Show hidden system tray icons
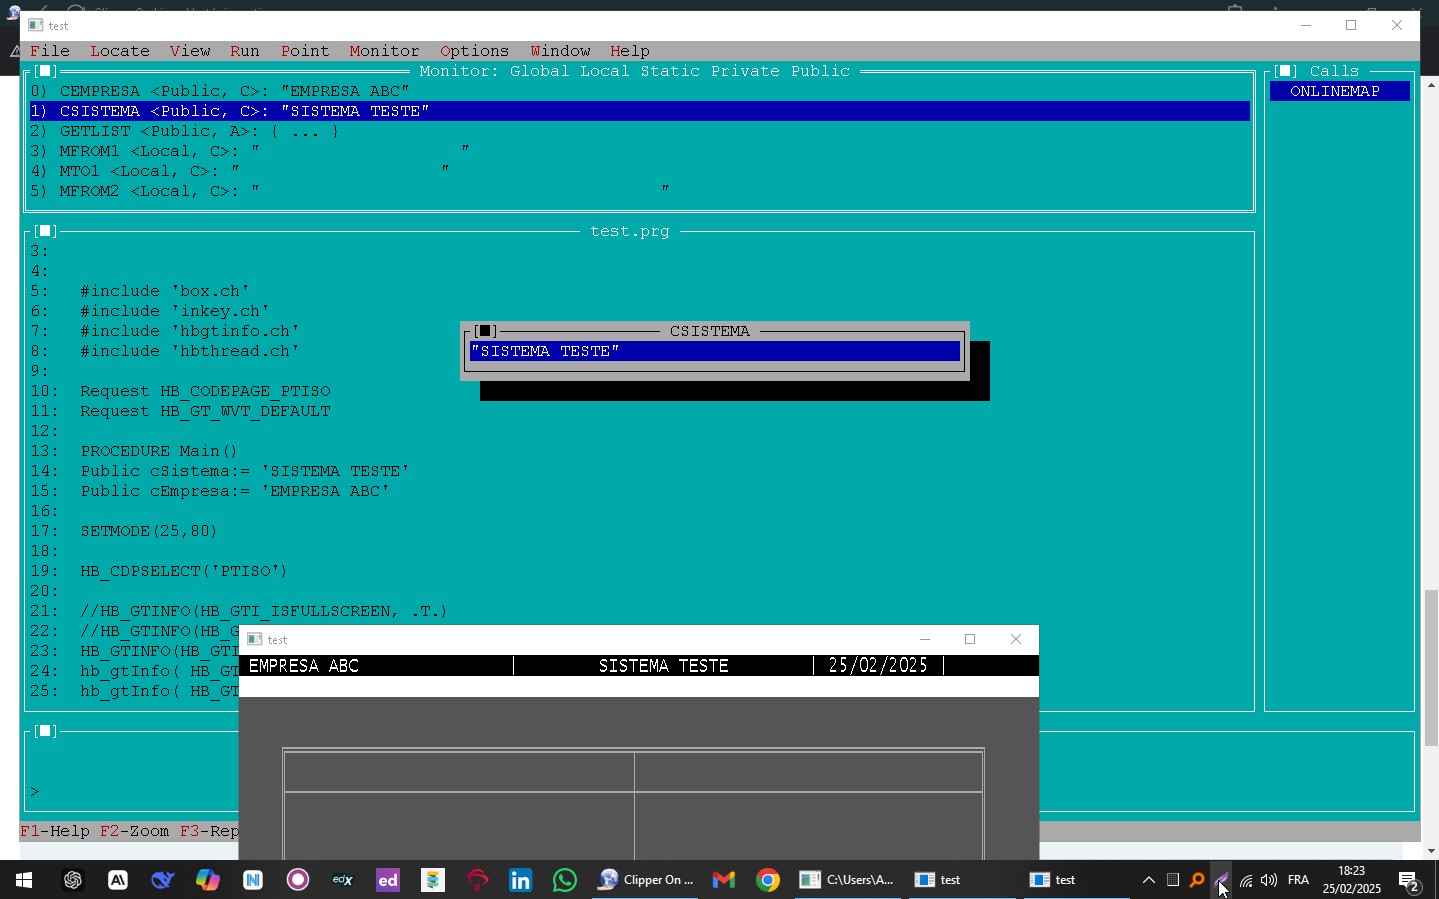The width and height of the screenshot is (1439, 899). pyautogui.click(x=1148, y=880)
